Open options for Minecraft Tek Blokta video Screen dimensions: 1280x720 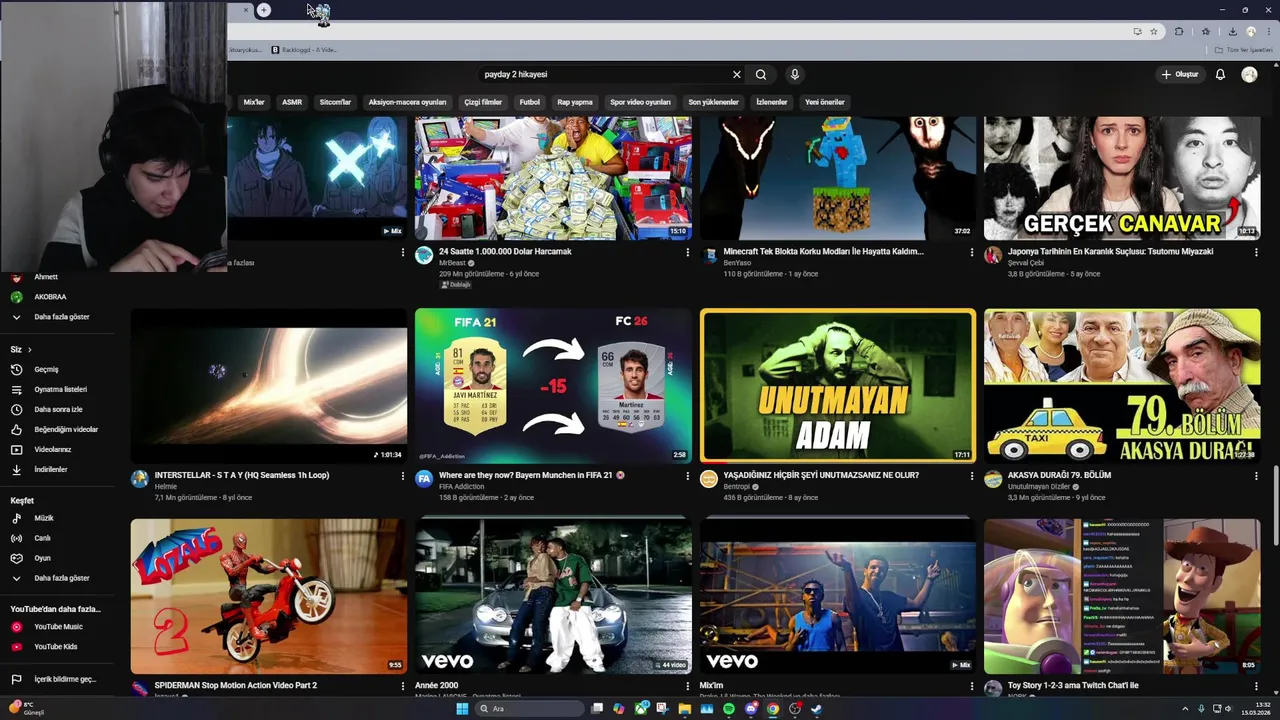click(x=971, y=253)
